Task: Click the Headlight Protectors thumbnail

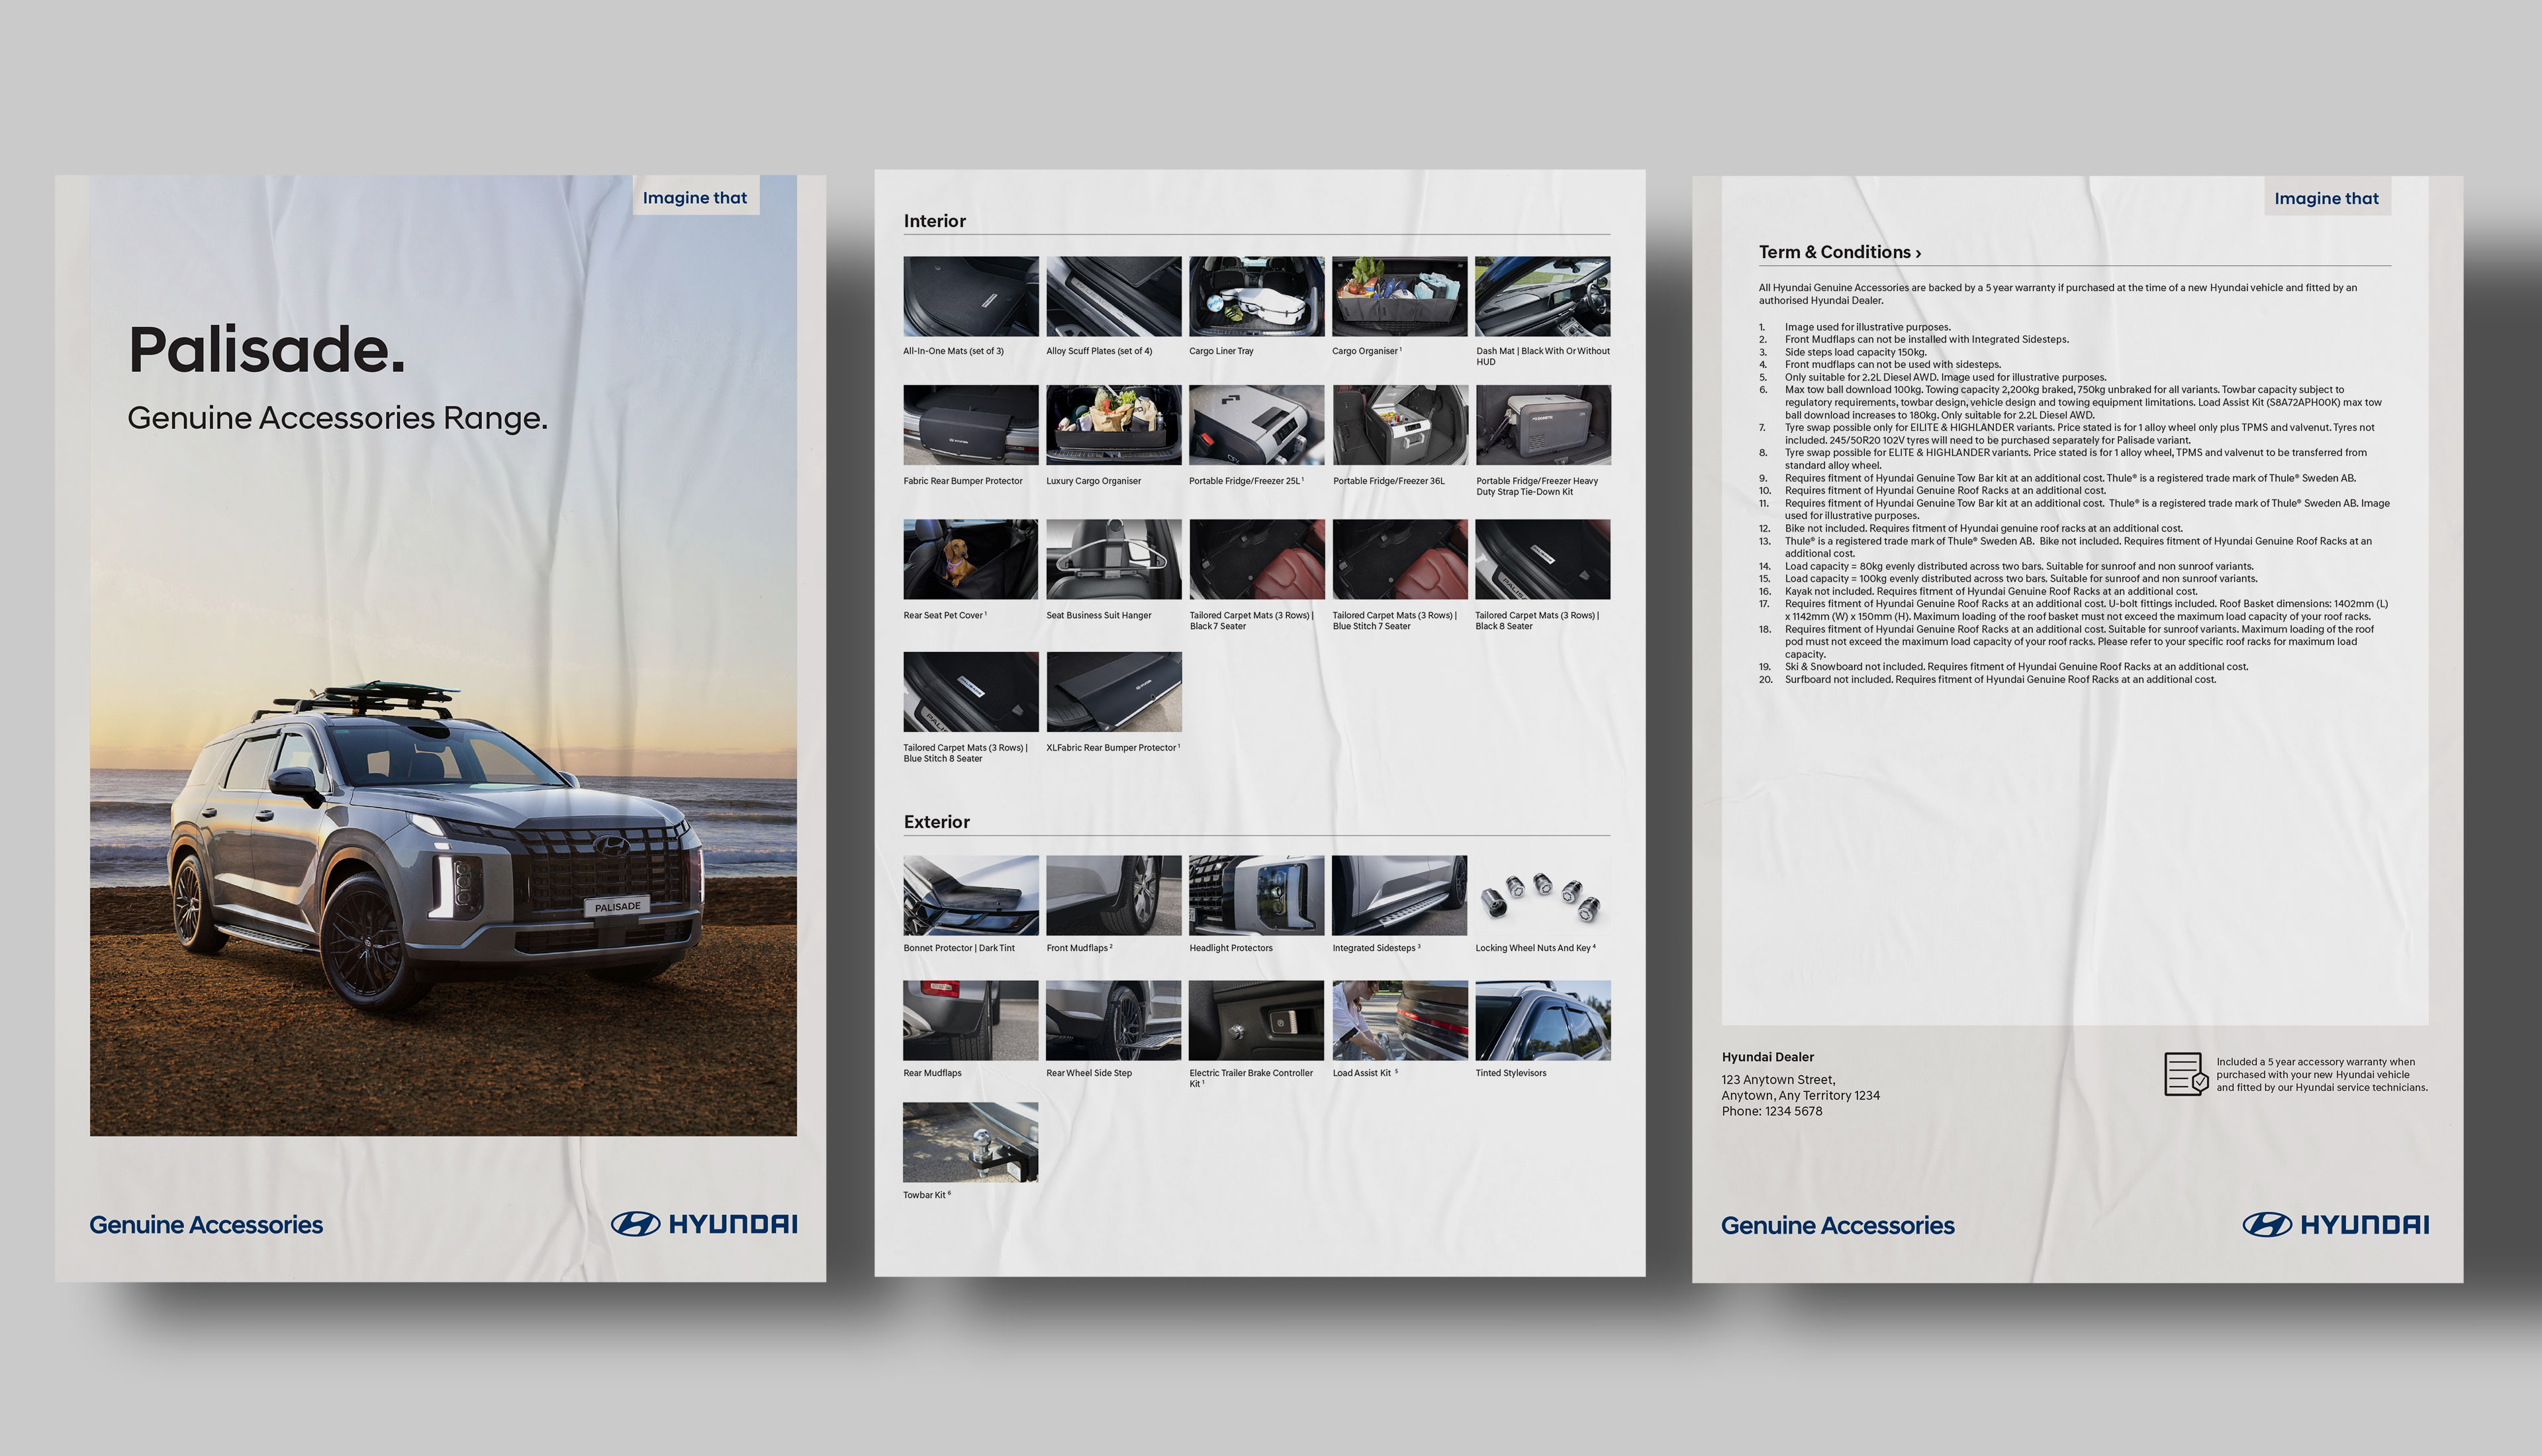Action: (x=1256, y=895)
